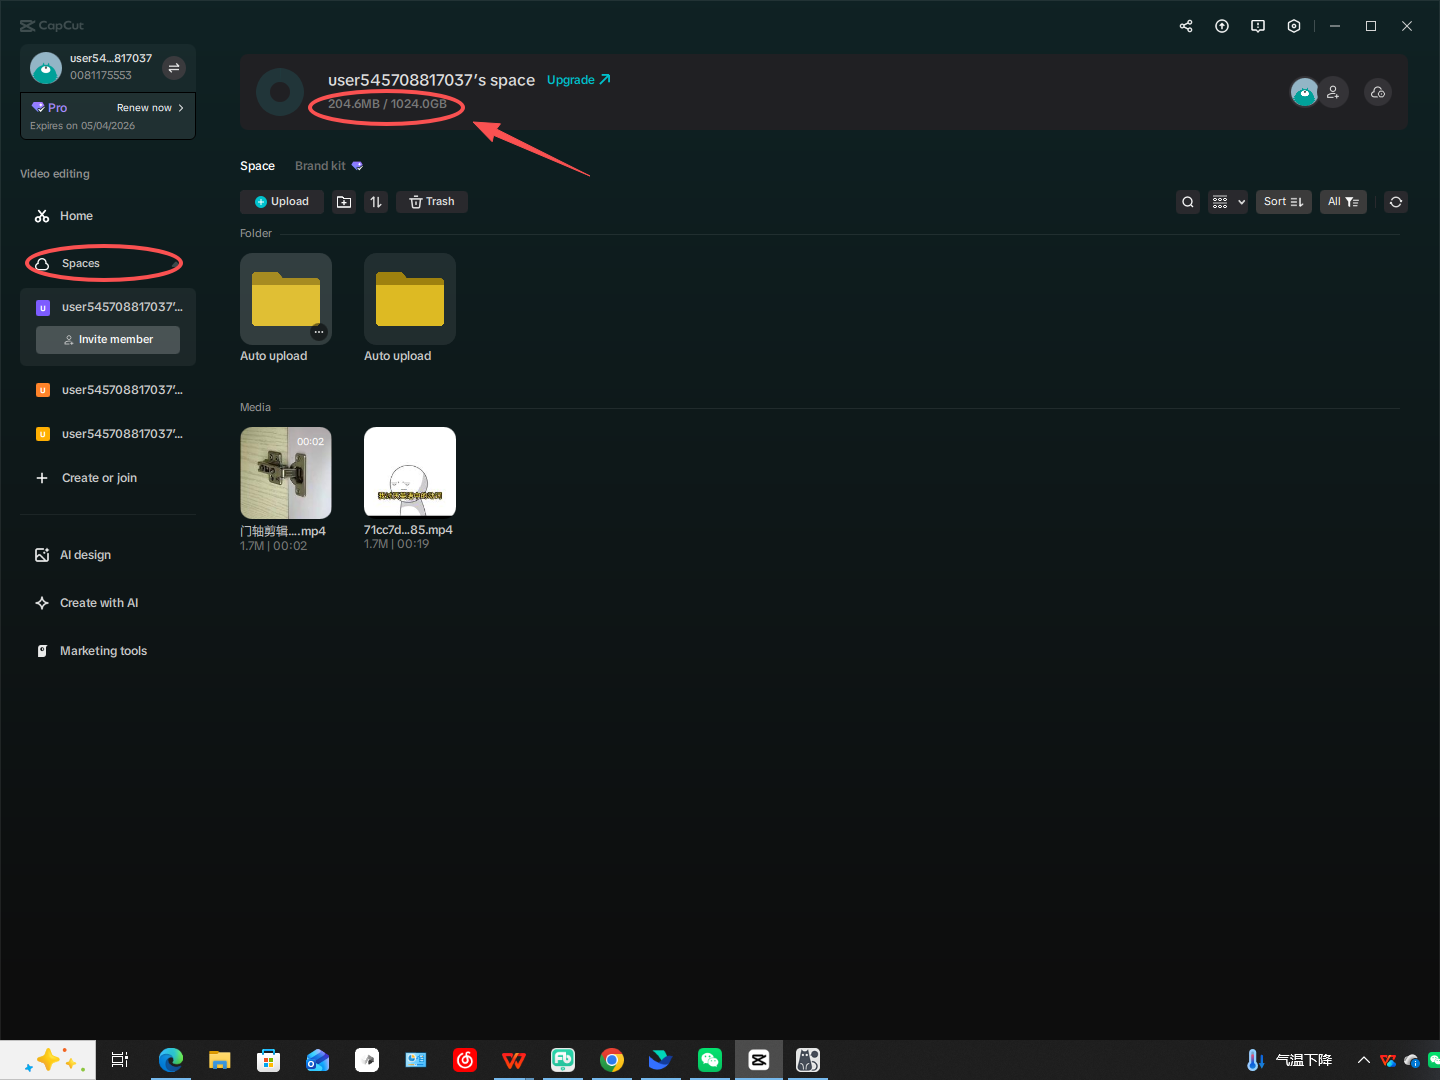This screenshot has height=1080, width=1440.
Task: Click the member avatar in the space header
Action: pos(1304,92)
